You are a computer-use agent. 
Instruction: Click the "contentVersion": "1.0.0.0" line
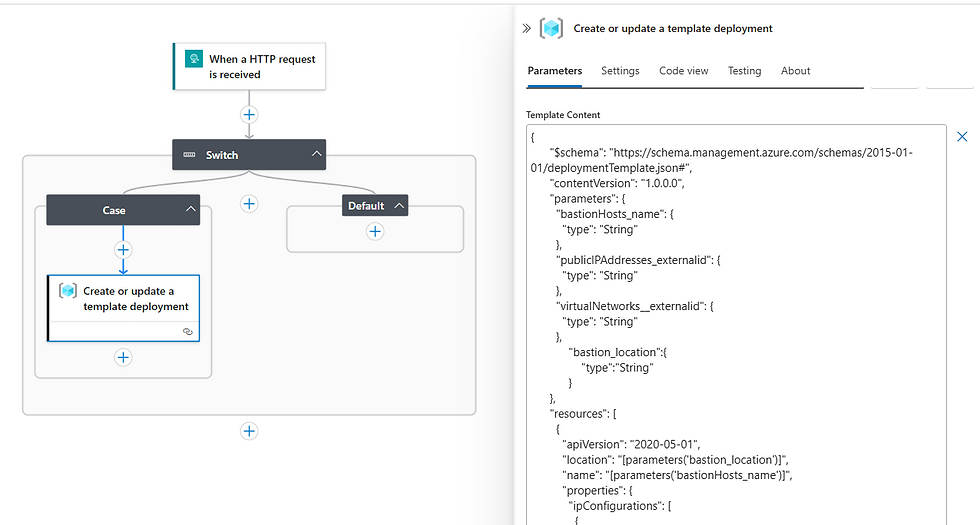pos(617,183)
